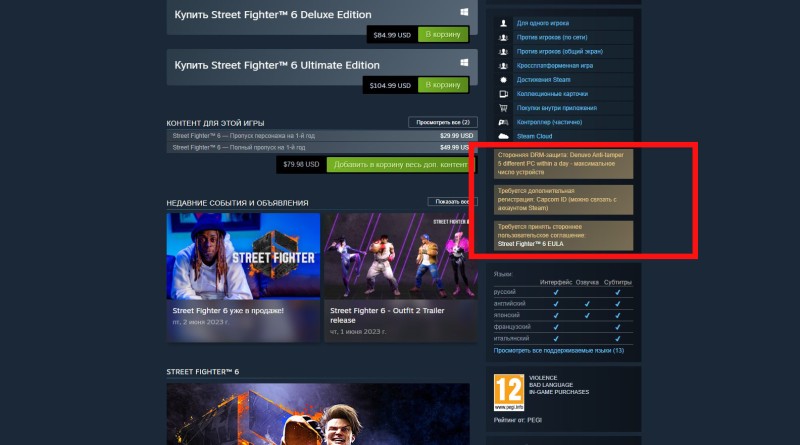The width and height of the screenshot is (800, 445).
Task: Click the trading cards icon
Action: coord(503,94)
